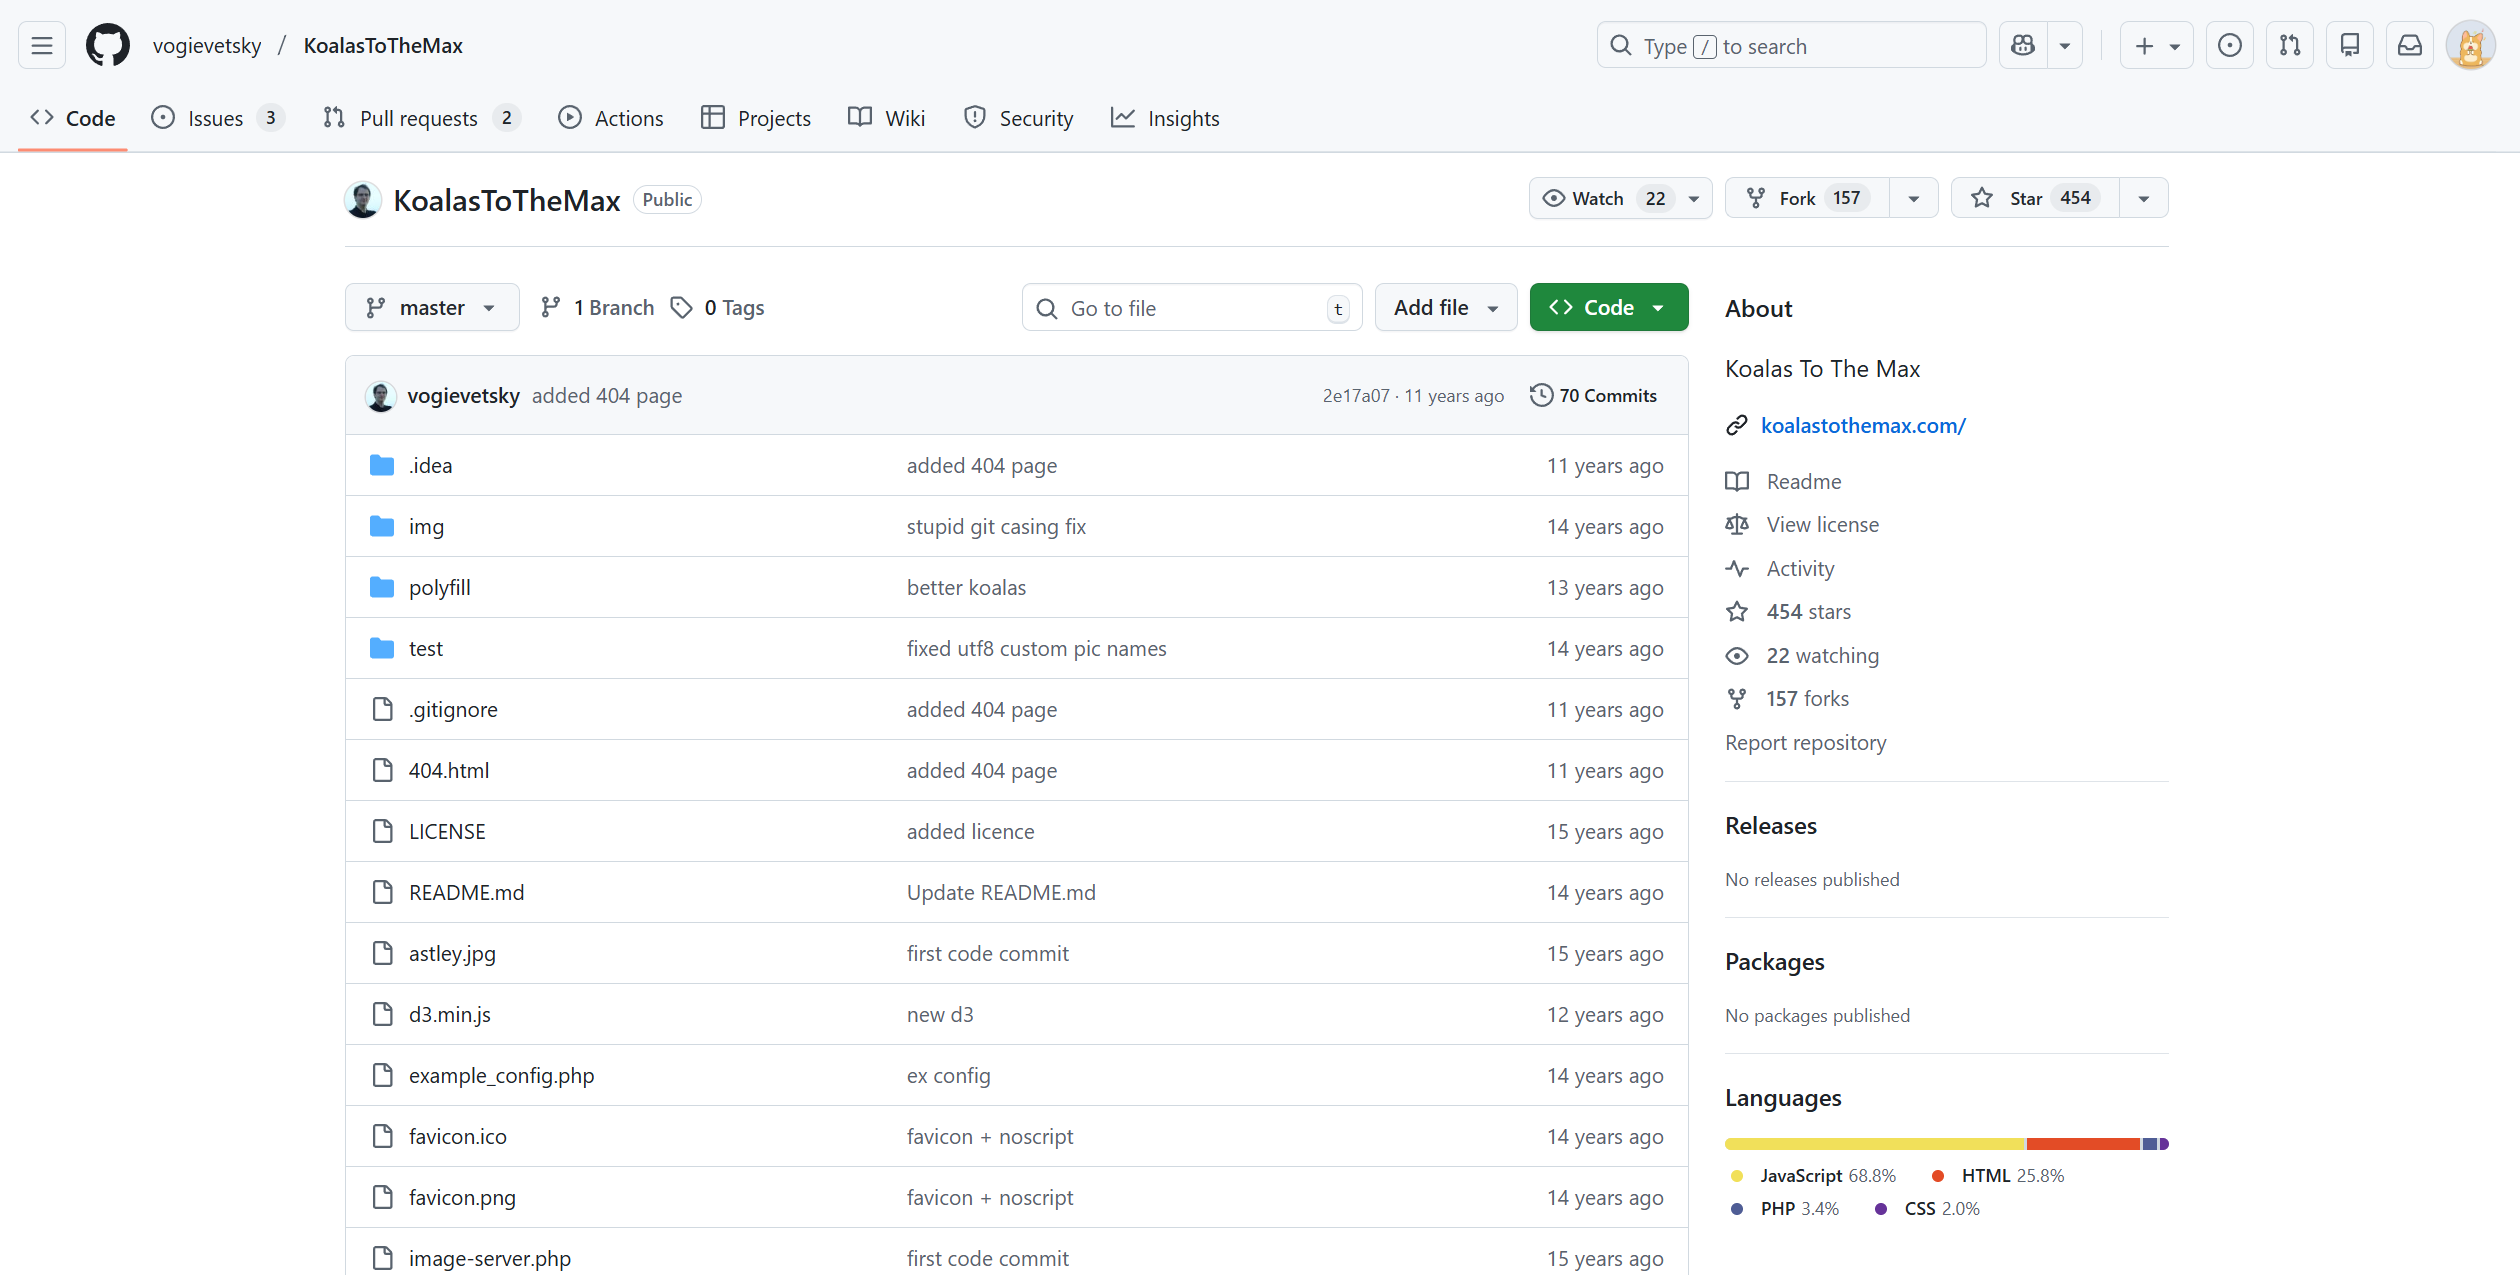Select the JavaScript segment of the language bar
The height and width of the screenshot is (1275, 2520).
tap(1870, 1143)
